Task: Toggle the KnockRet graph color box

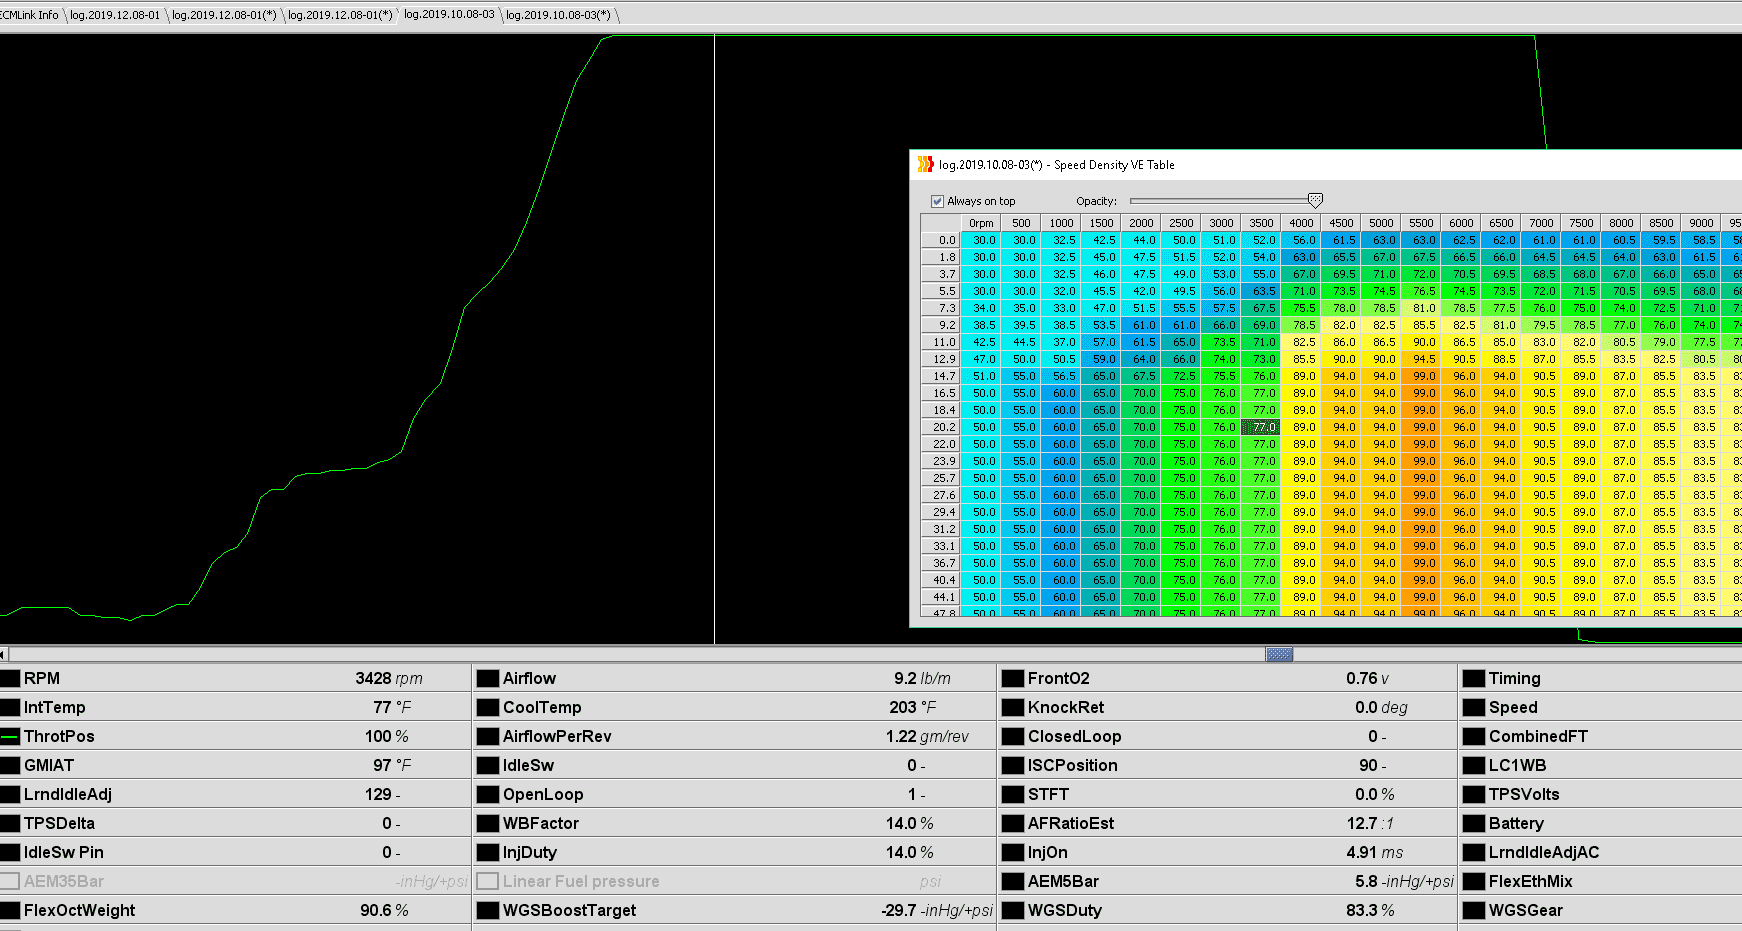Action: click(1013, 707)
